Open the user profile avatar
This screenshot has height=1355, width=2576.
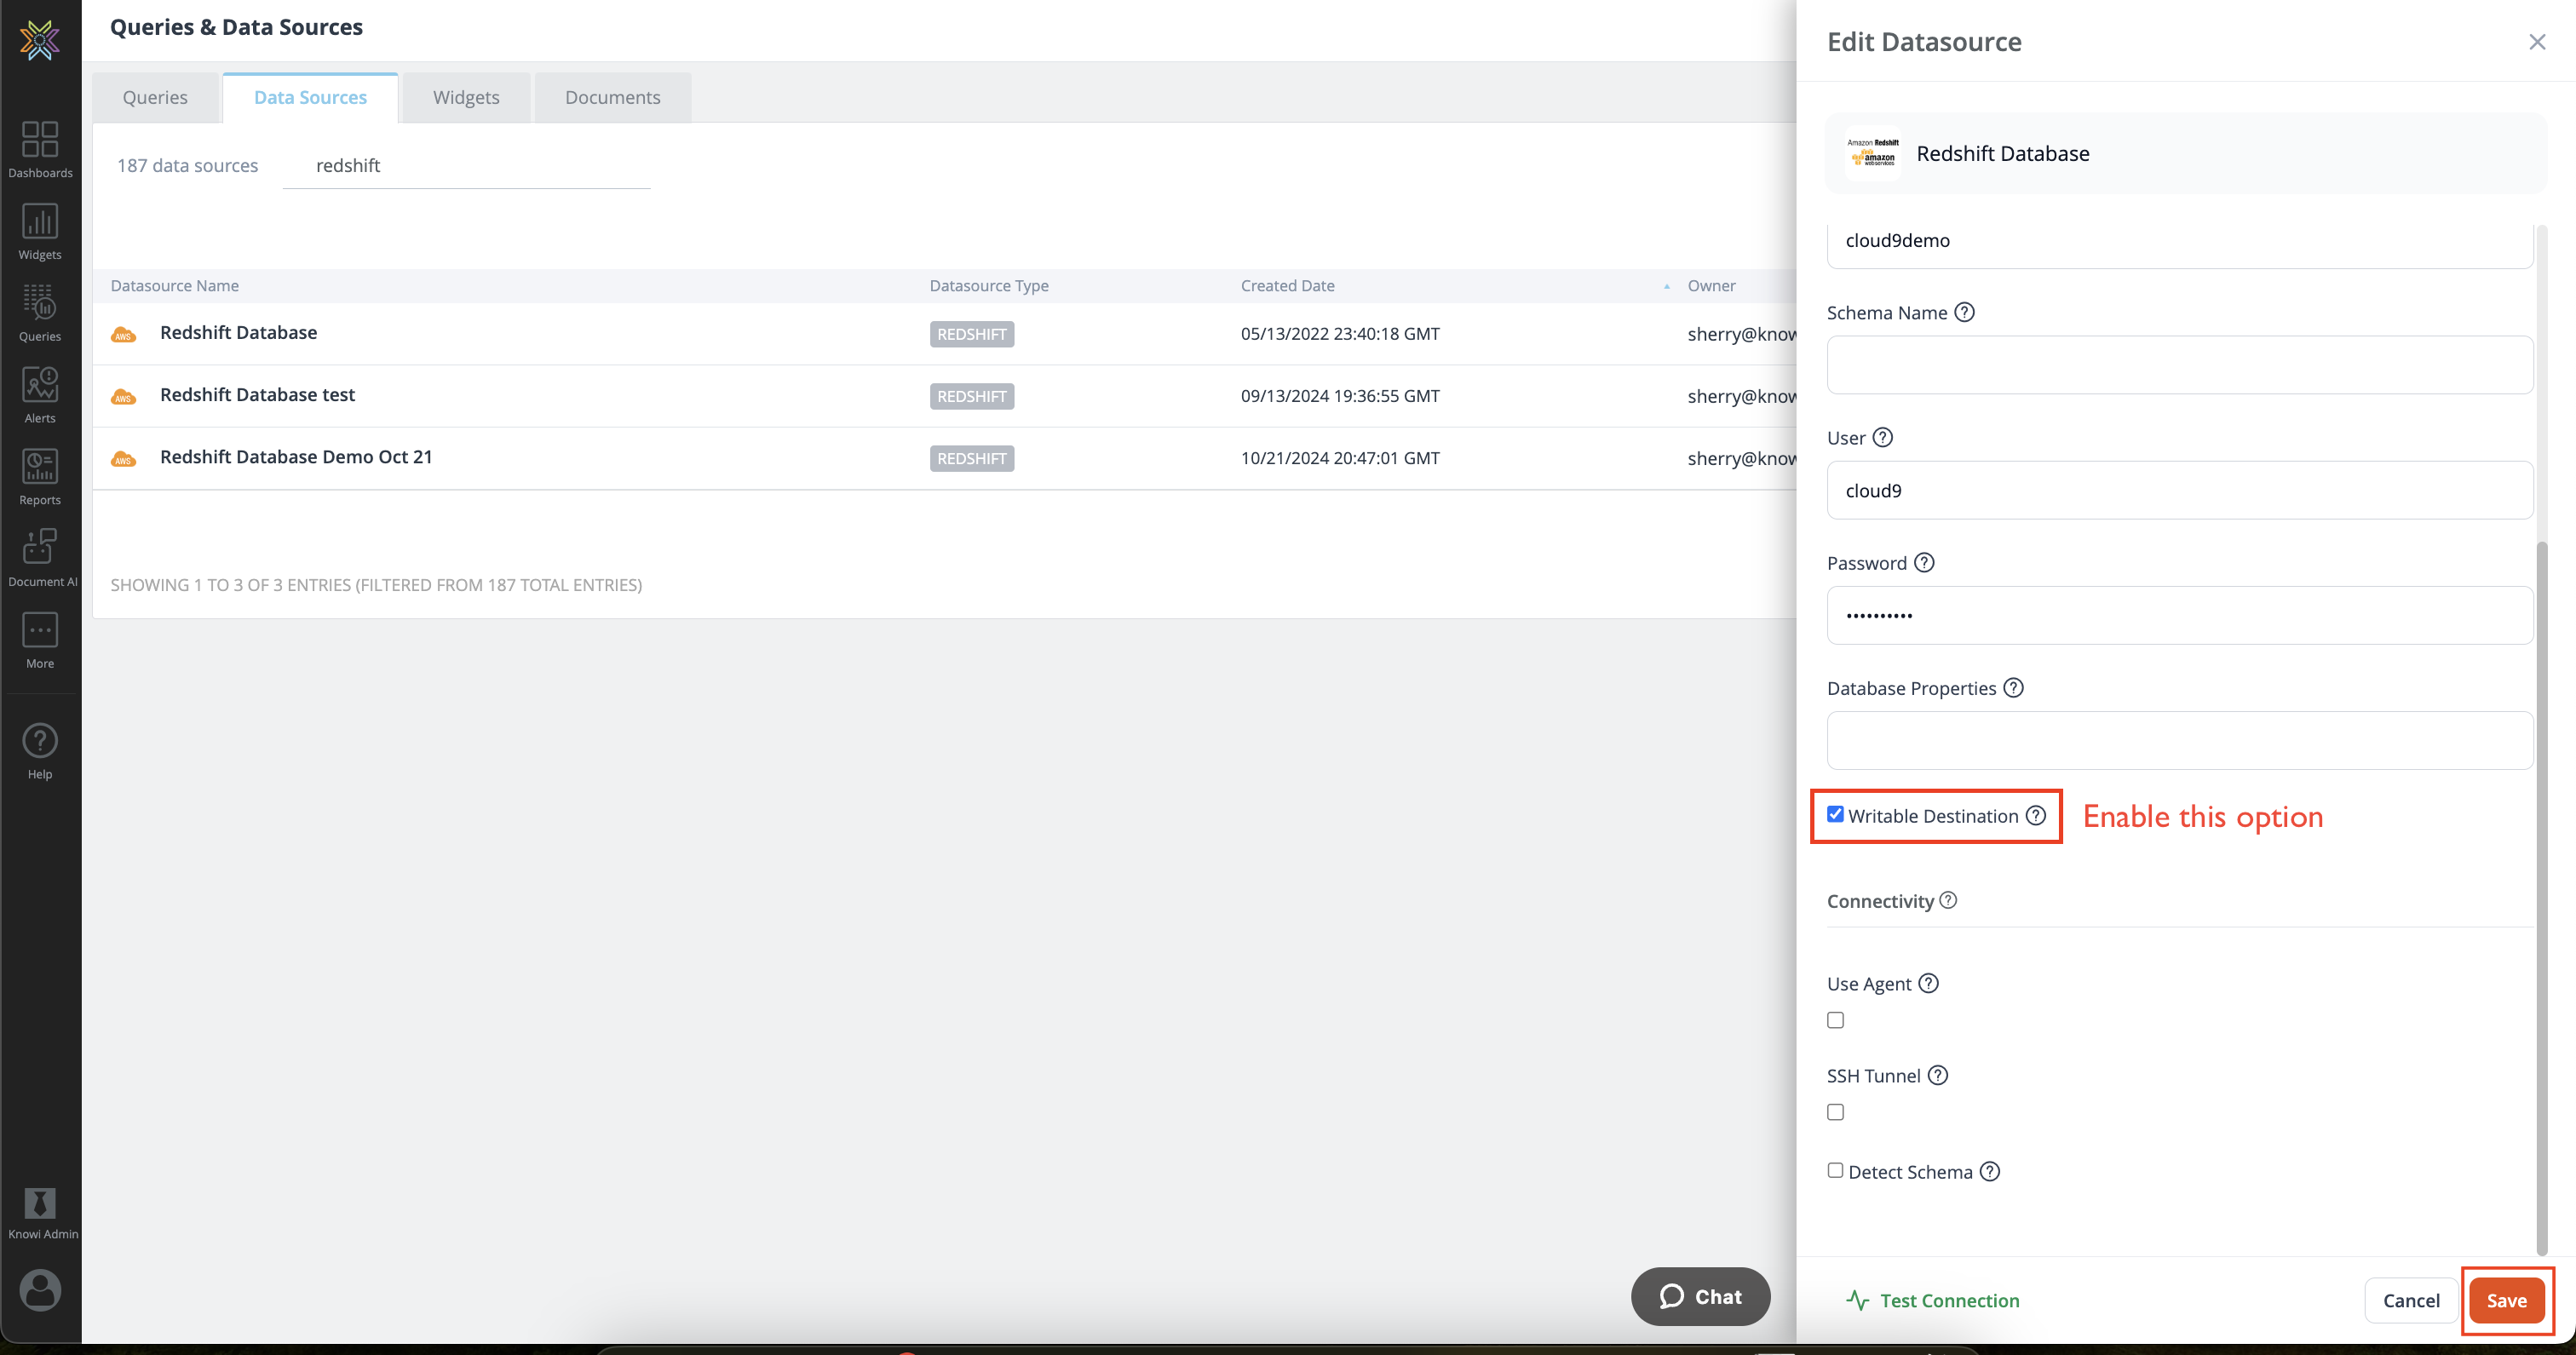(40, 1290)
